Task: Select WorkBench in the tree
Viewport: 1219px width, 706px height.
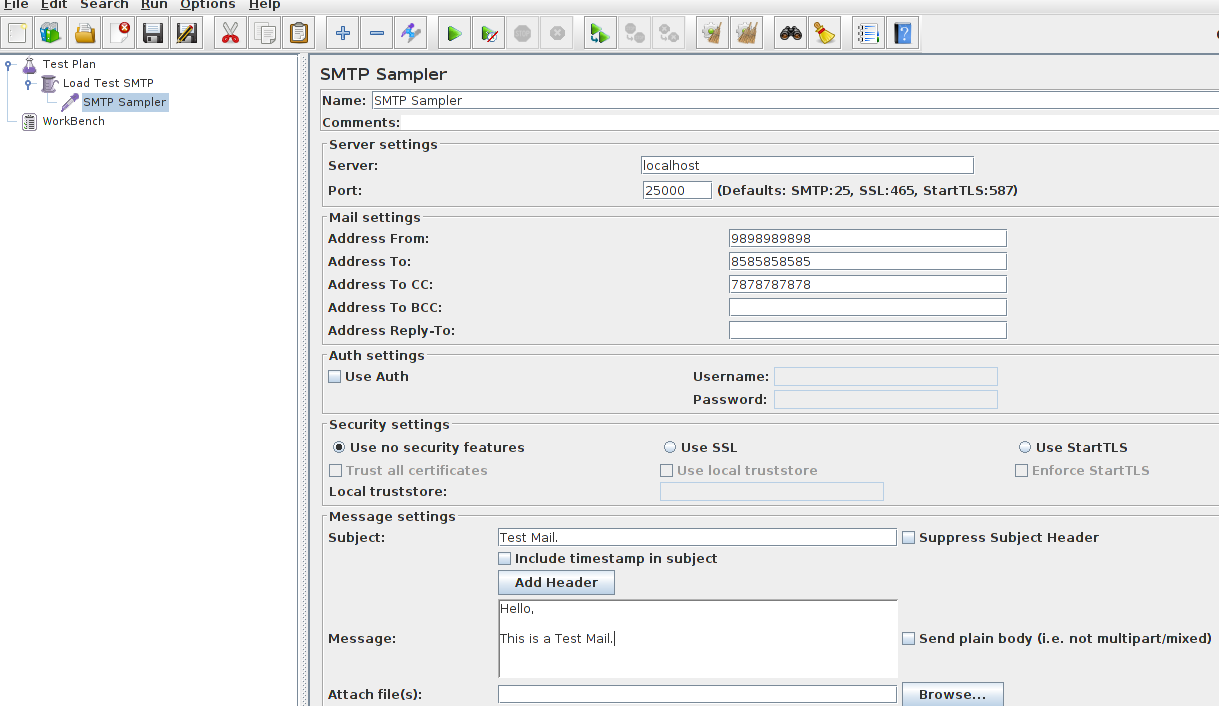Action: [73, 121]
